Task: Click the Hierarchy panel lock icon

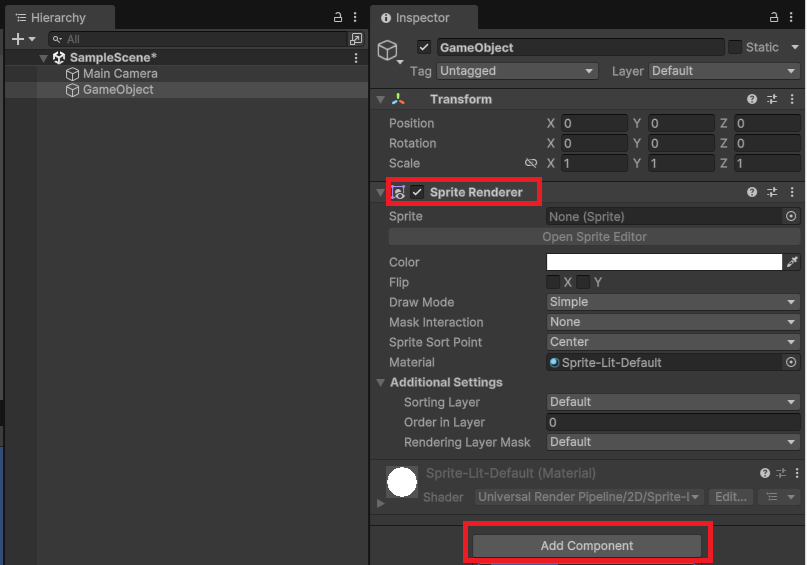Action: point(338,17)
